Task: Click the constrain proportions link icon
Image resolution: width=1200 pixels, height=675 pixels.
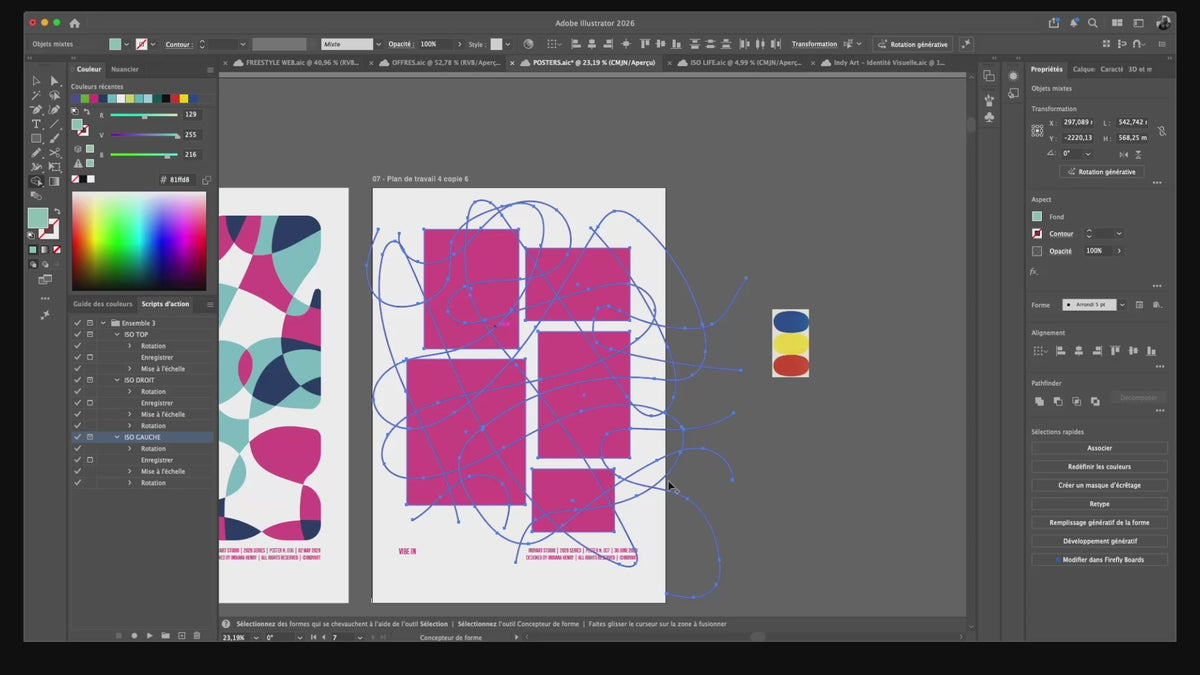Action: 1161,131
